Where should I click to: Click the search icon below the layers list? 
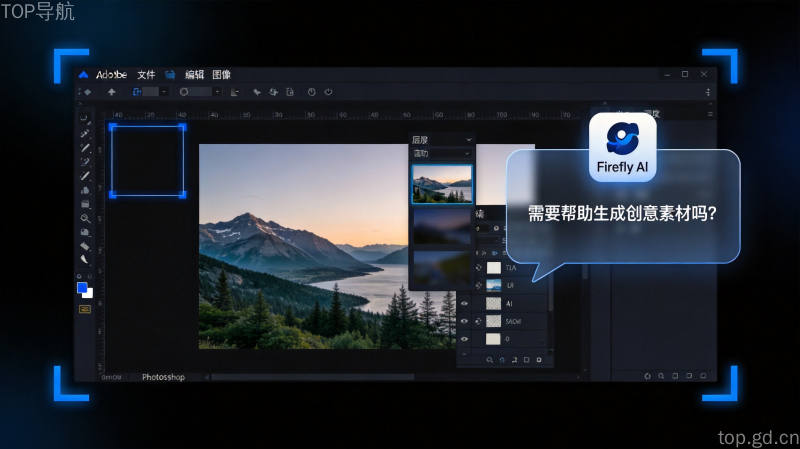click(489, 360)
